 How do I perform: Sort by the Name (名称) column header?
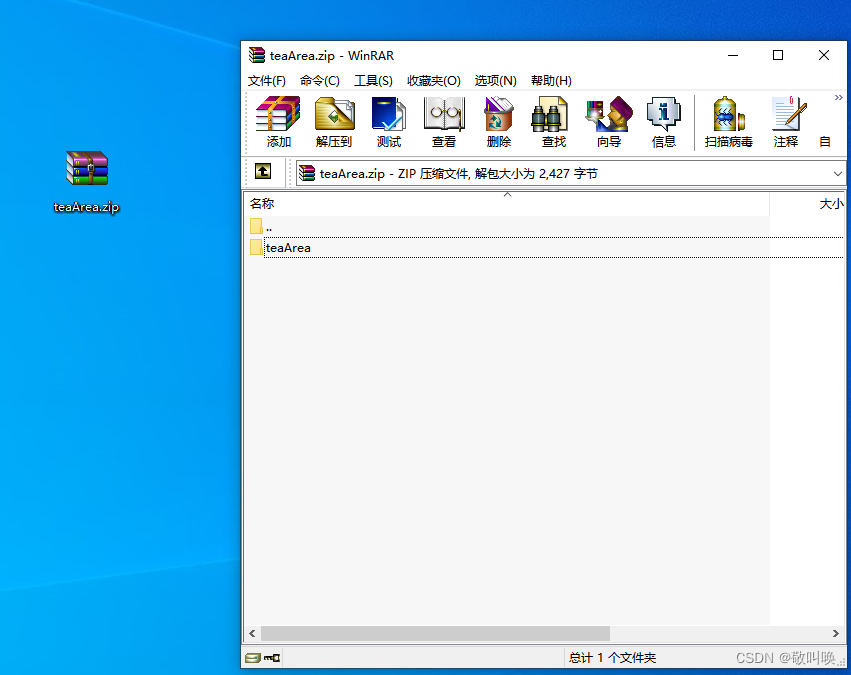click(x=506, y=203)
